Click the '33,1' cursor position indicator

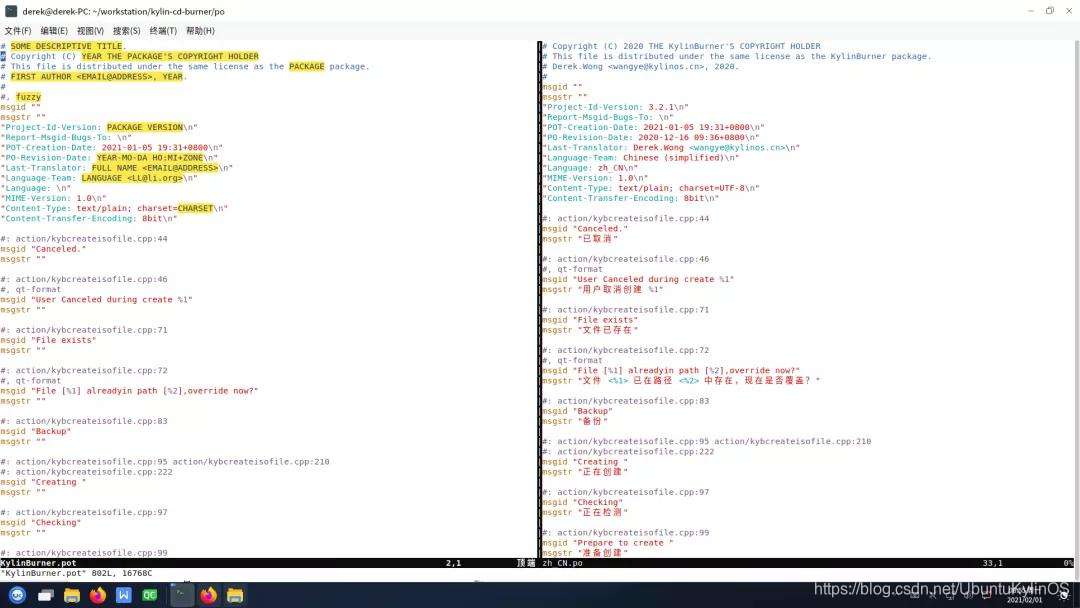993,563
